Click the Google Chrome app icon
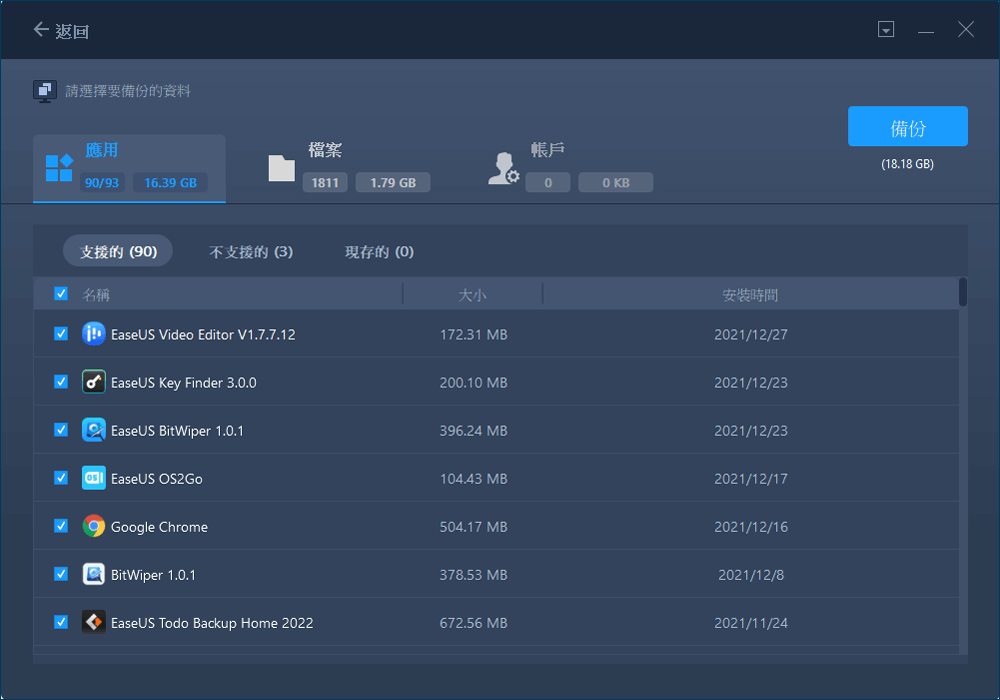Image resolution: width=1000 pixels, height=700 pixels. [x=94, y=526]
